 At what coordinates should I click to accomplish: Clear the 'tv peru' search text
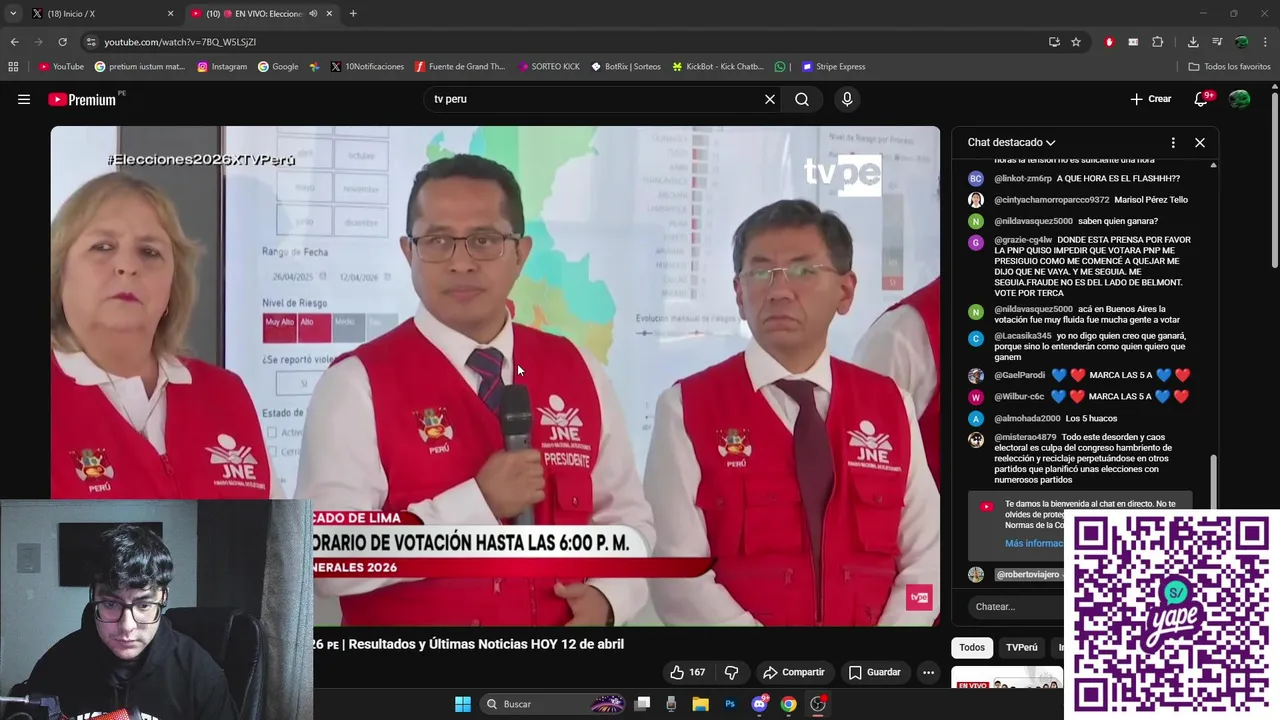point(770,99)
